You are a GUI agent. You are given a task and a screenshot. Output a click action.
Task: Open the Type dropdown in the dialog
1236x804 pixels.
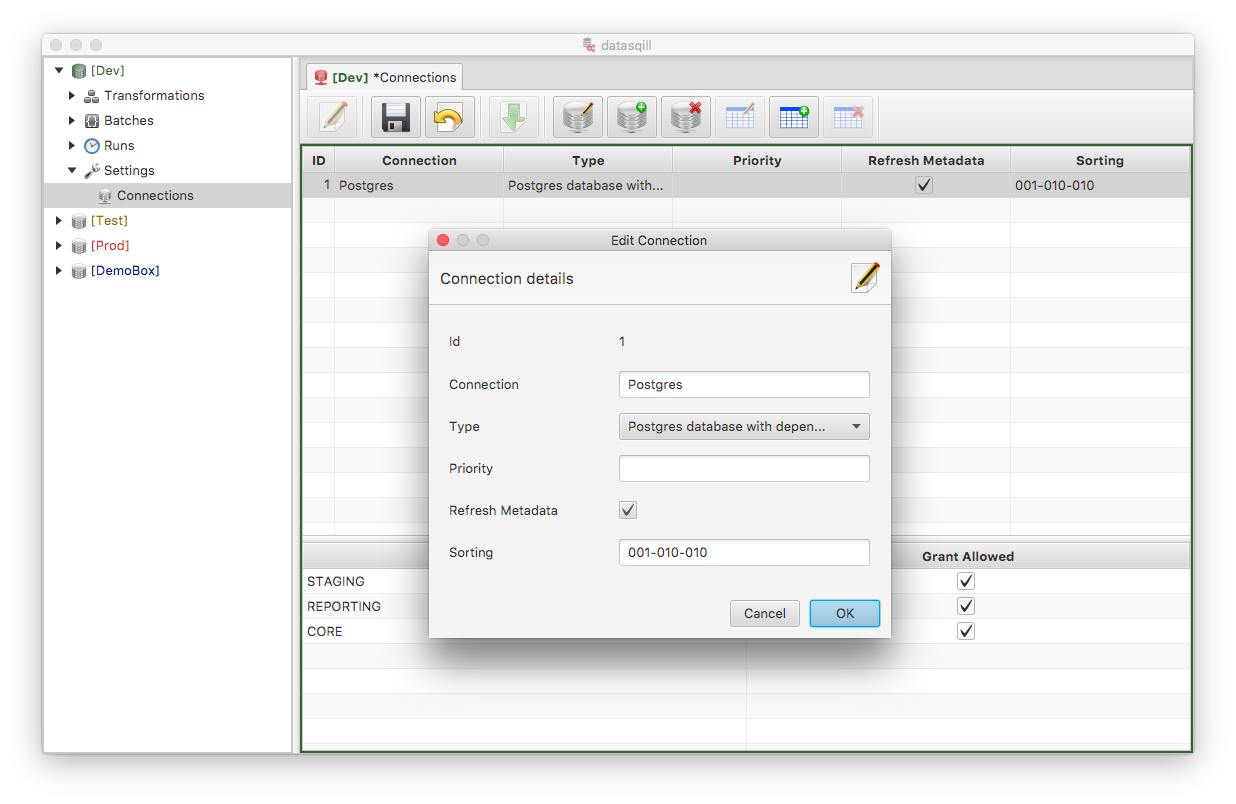pos(744,427)
